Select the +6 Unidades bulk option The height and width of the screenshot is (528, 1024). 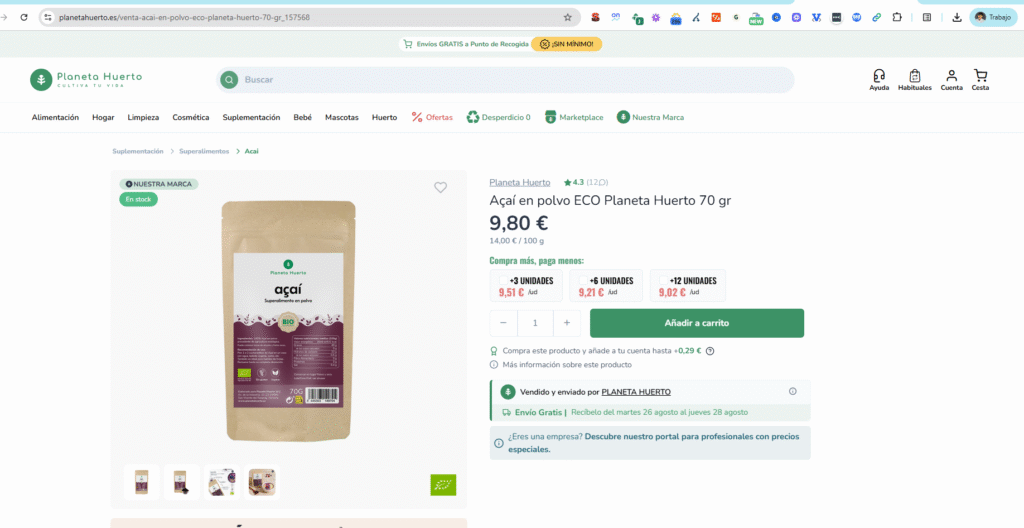(x=606, y=286)
